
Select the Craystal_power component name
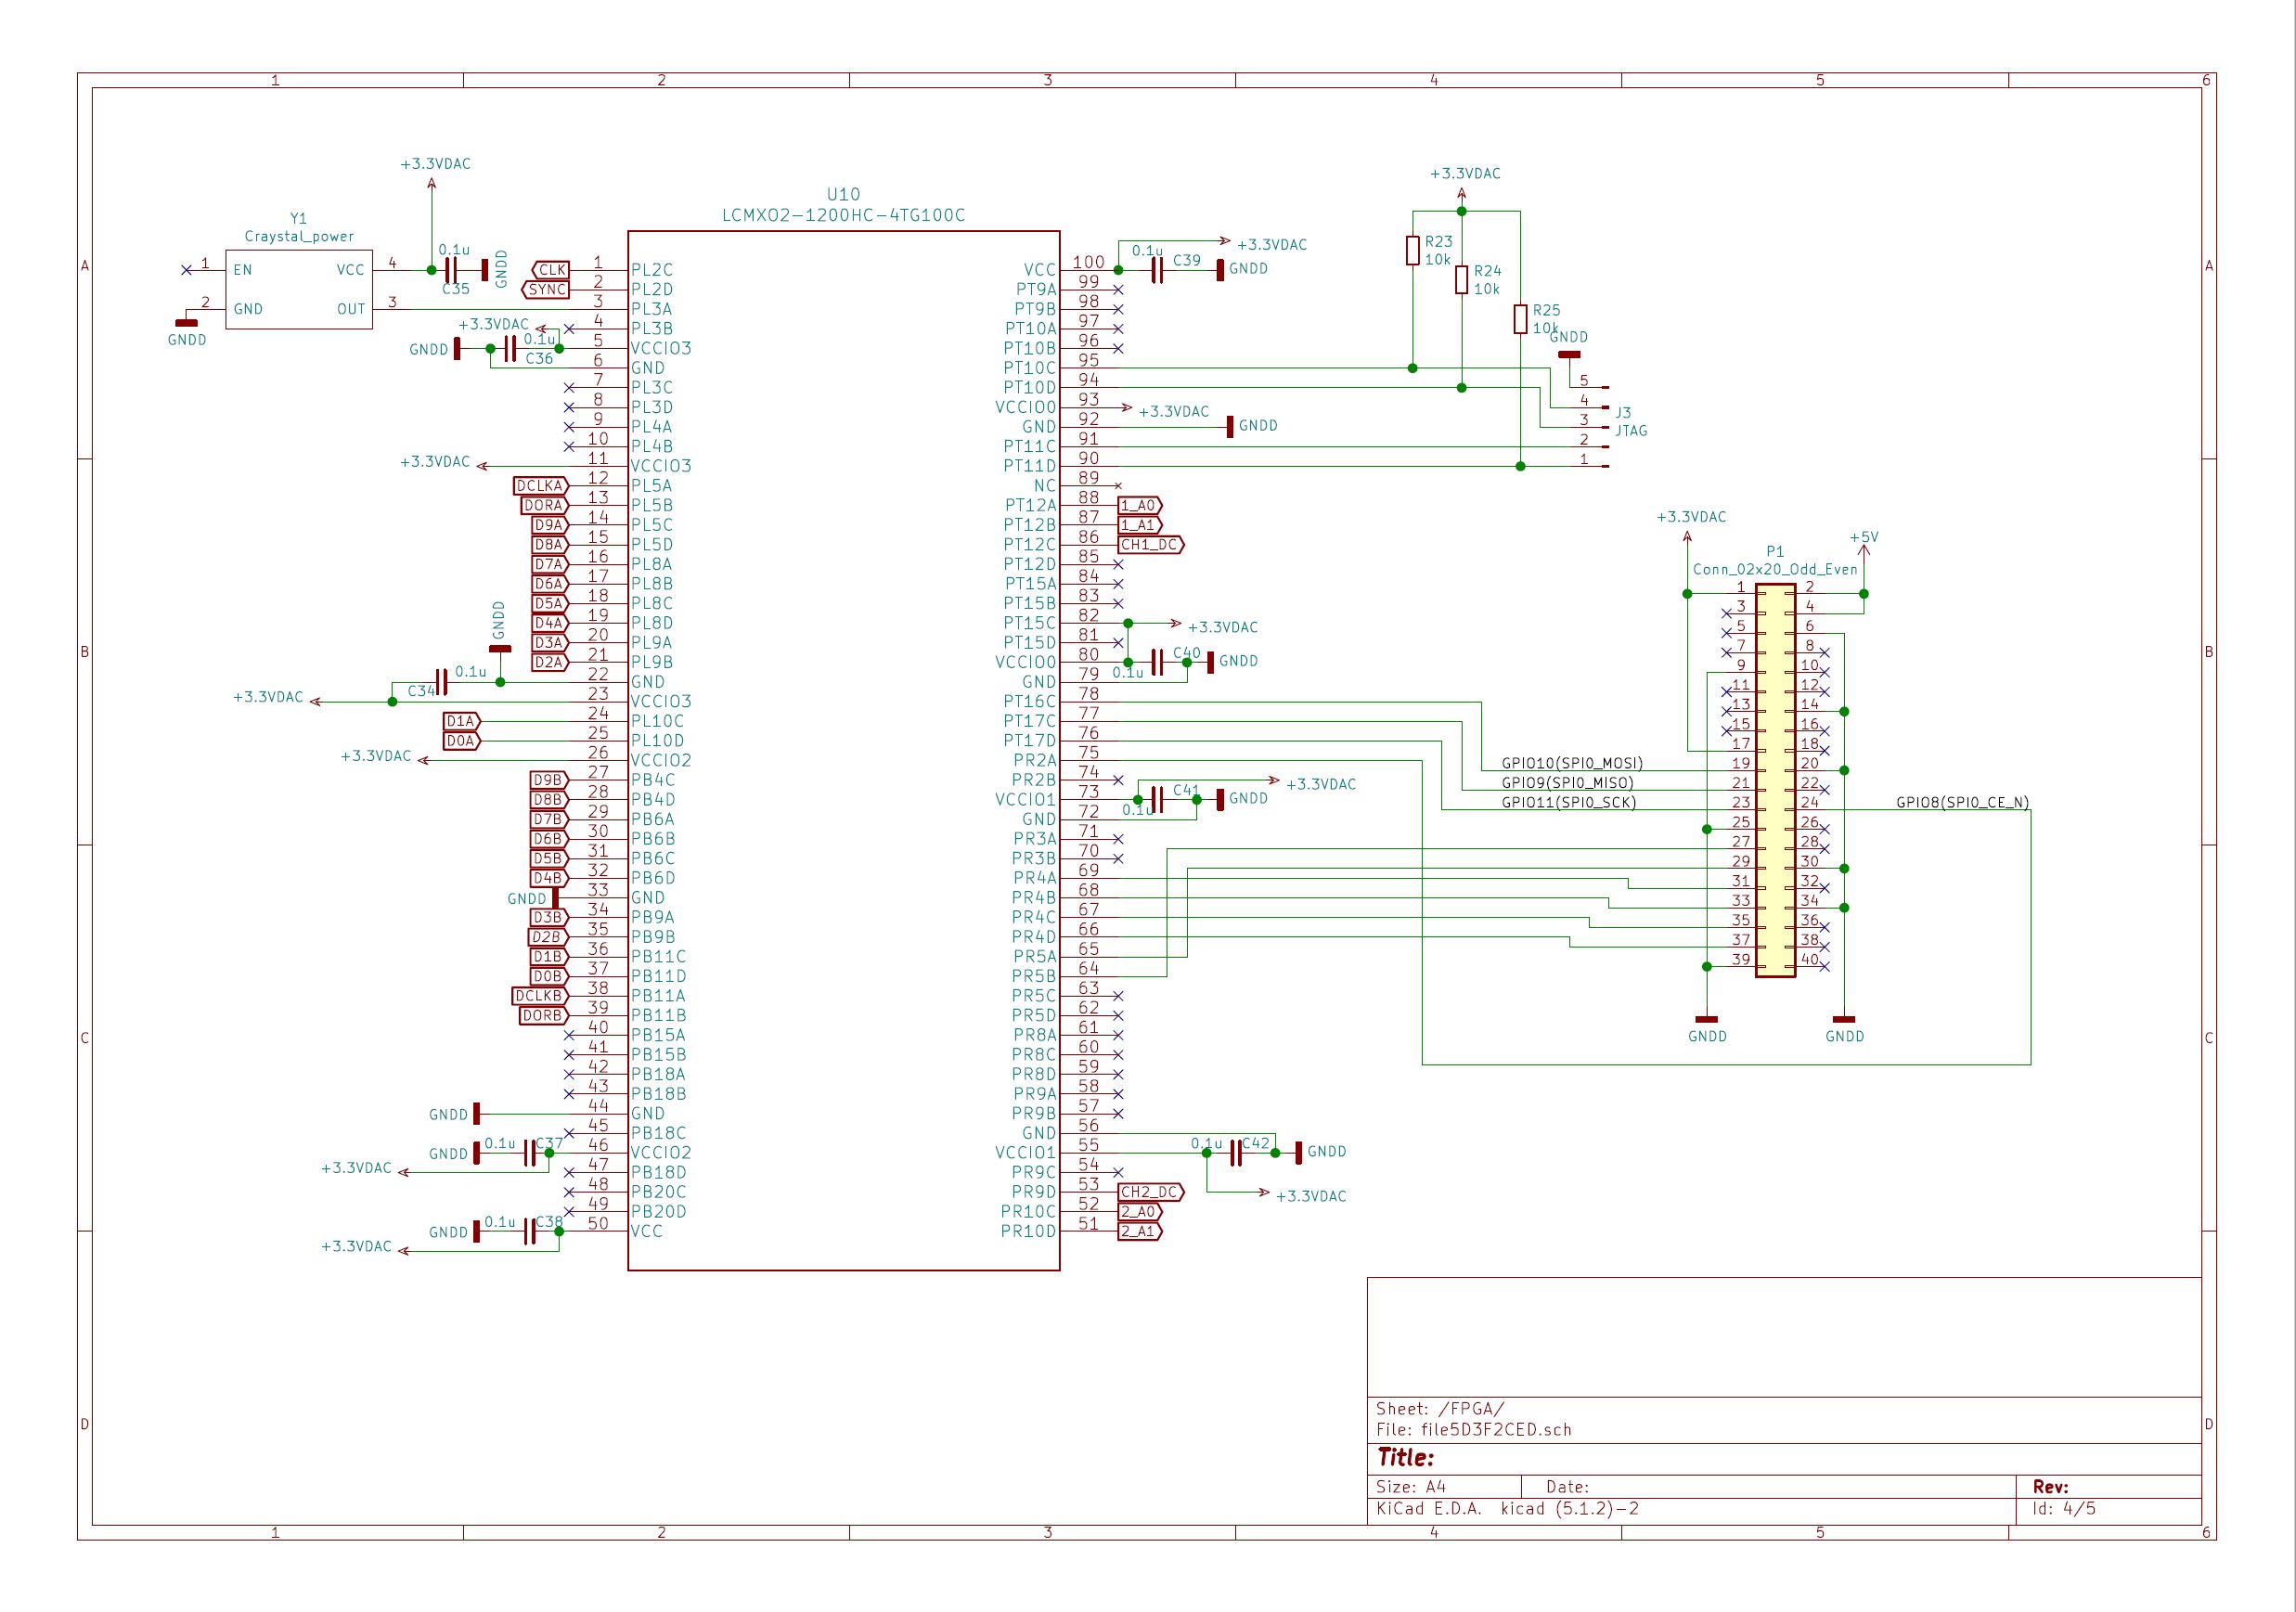tap(299, 237)
